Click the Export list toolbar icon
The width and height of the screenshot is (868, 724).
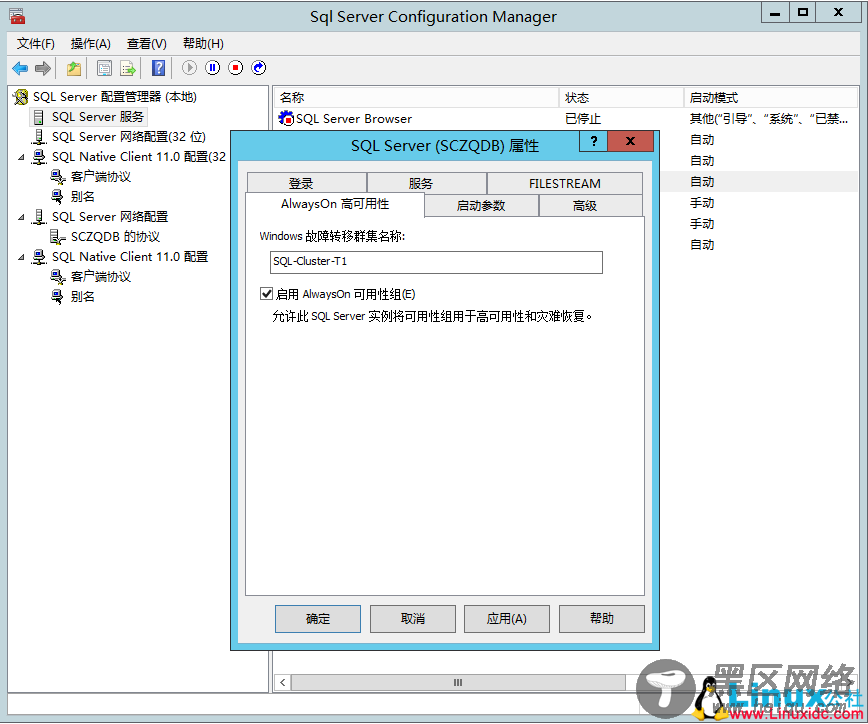pyautogui.click(x=128, y=68)
